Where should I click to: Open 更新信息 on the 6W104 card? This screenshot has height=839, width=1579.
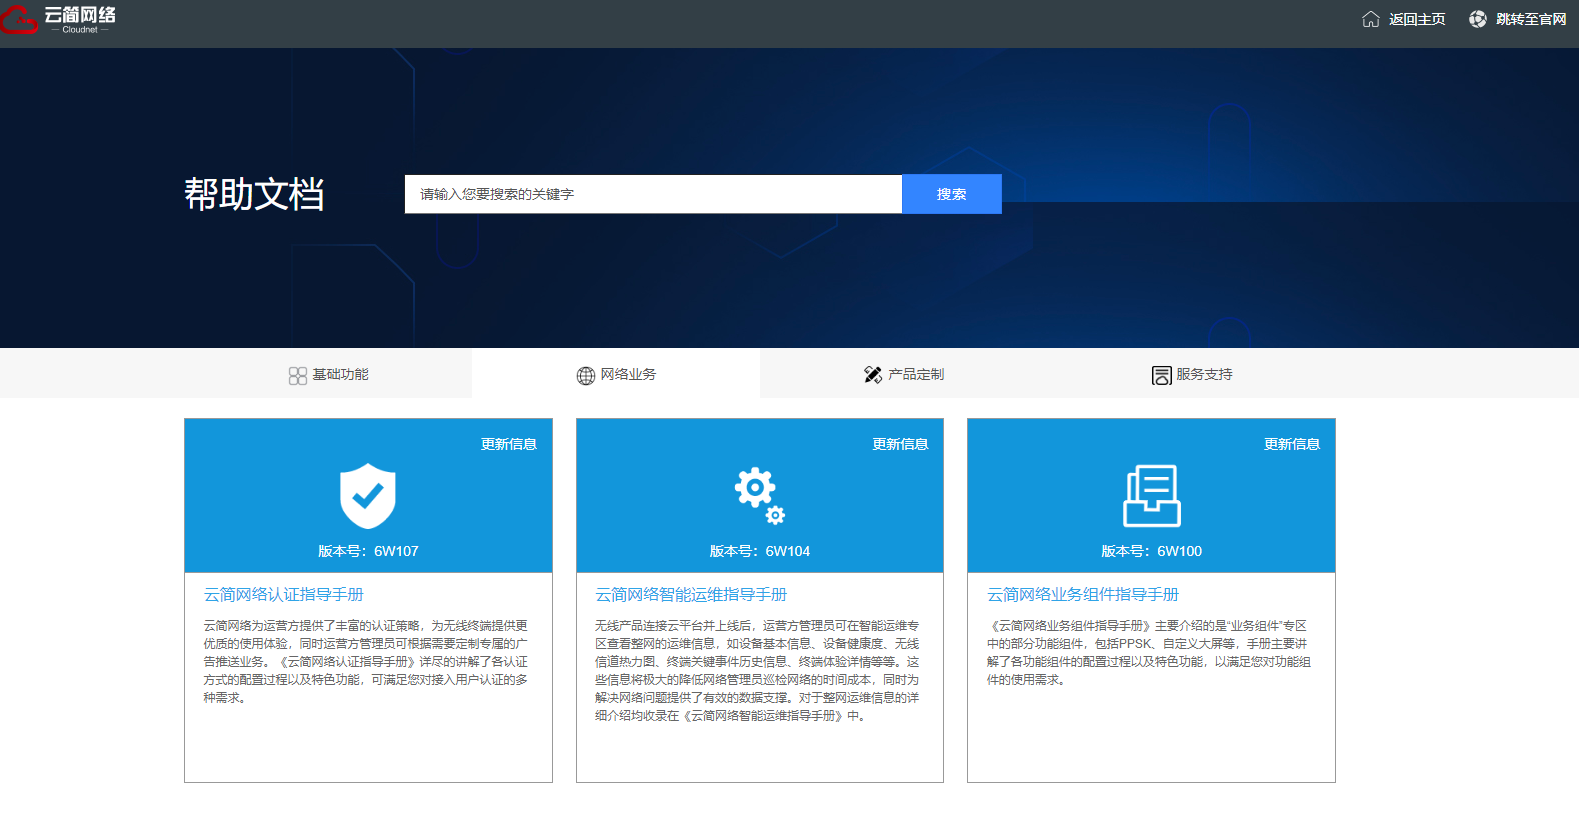[901, 444]
